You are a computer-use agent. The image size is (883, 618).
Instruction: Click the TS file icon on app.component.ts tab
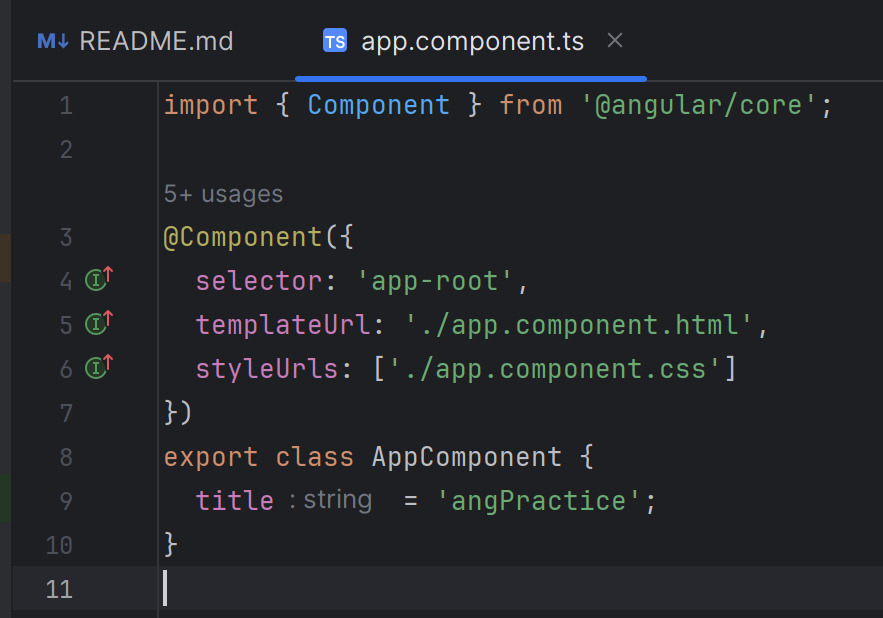pyautogui.click(x=335, y=41)
